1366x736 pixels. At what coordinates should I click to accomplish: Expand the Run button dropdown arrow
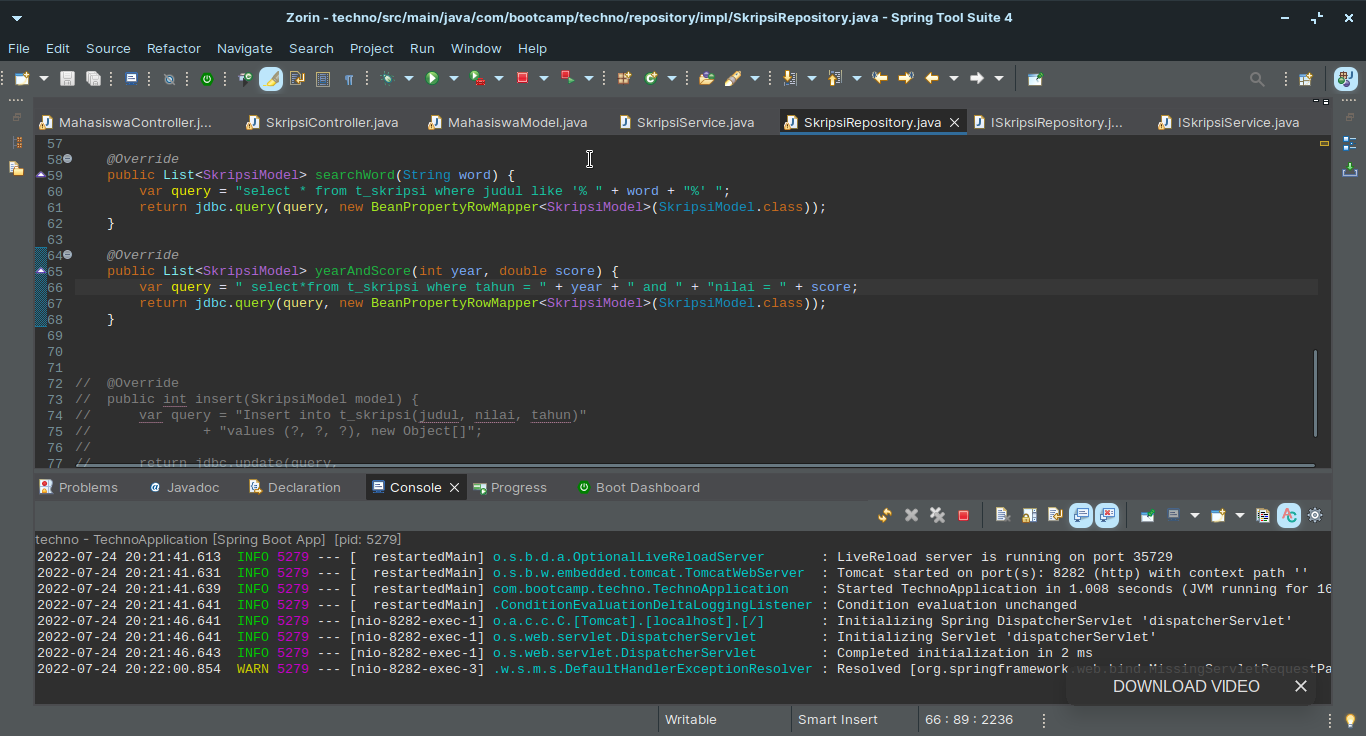point(453,78)
